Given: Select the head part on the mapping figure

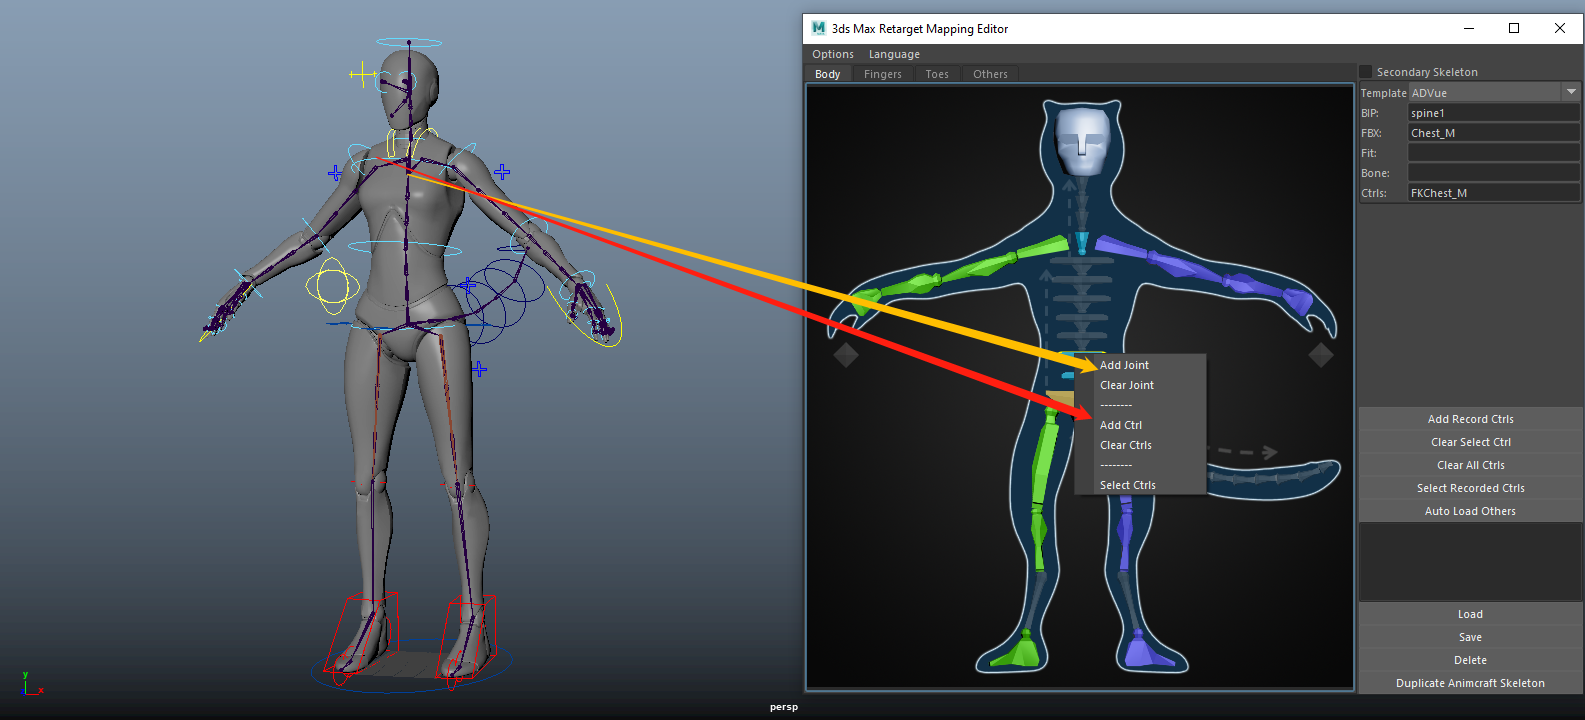Looking at the screenshot, I should (x=1082, y=142).
